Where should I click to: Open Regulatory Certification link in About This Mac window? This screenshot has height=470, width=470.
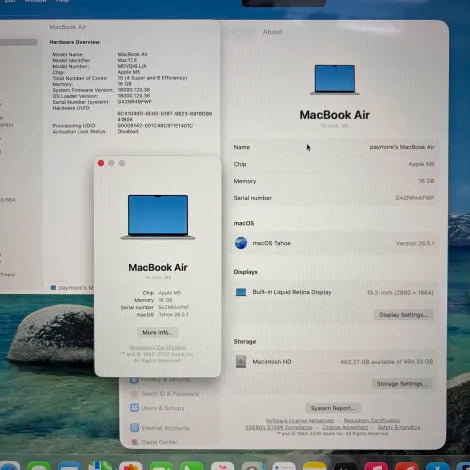pos(158,347)
